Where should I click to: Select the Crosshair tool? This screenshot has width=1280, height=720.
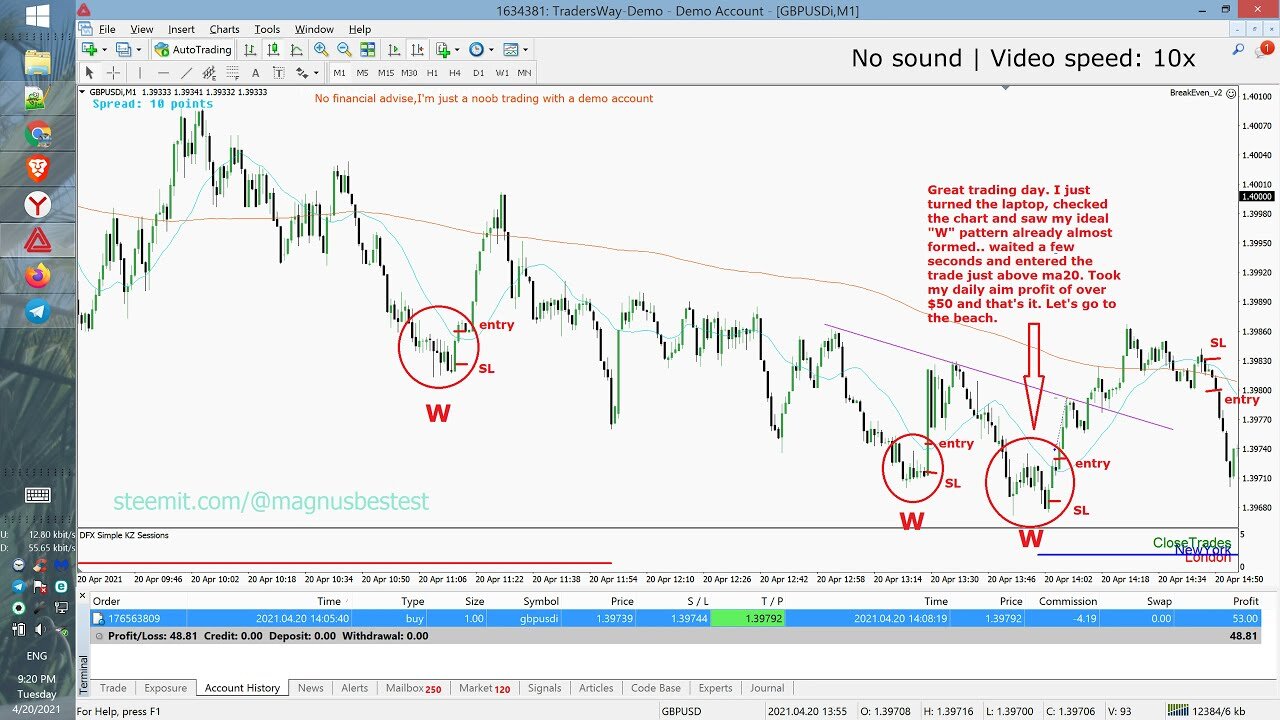point(113,73)
